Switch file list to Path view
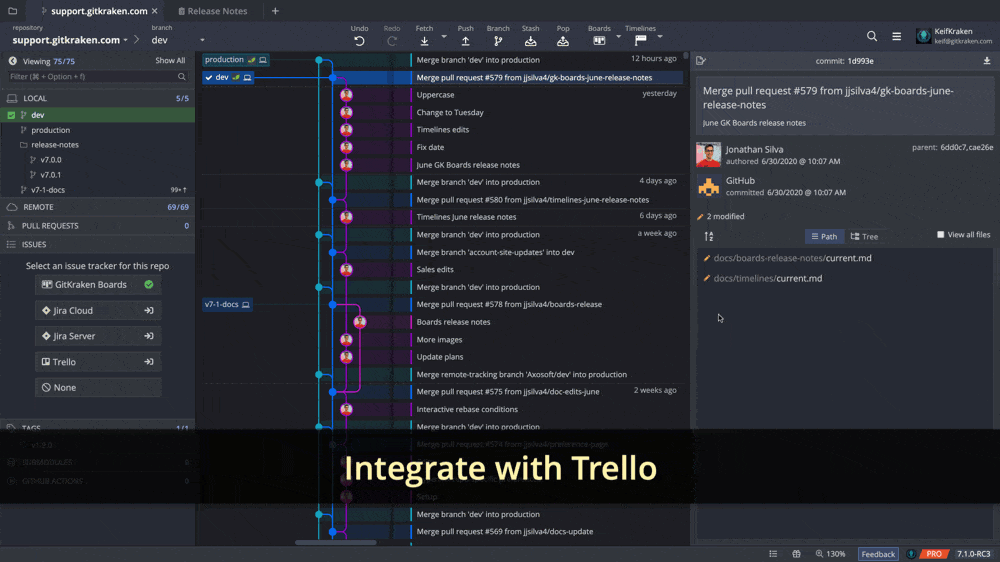This screenshot has height=562, width=1000. (824, 237)
